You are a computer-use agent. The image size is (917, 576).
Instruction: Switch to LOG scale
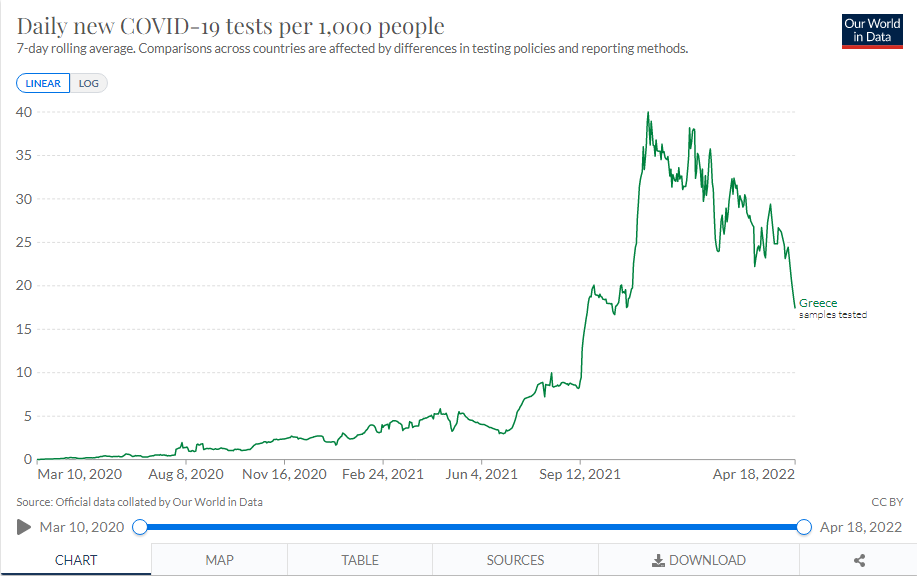coord(88,83)
